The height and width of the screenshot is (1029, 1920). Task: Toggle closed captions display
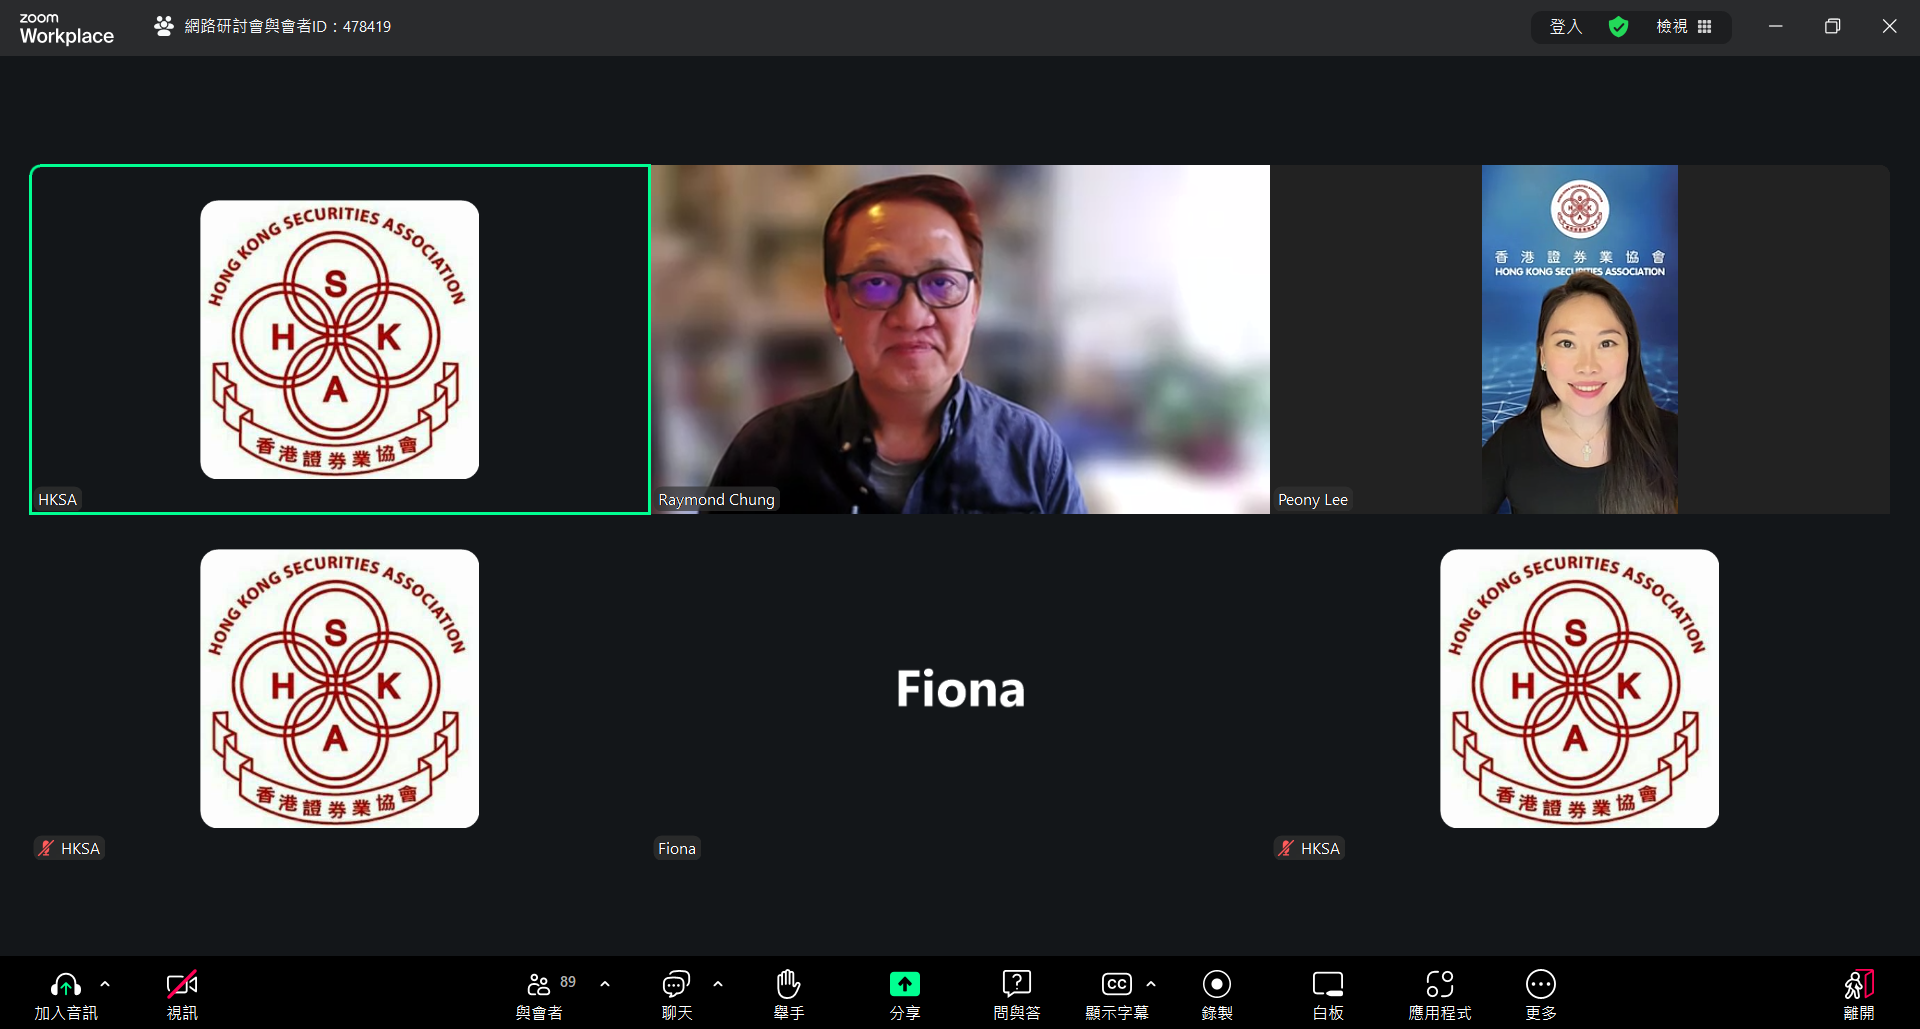click(x=1116, y=986)
